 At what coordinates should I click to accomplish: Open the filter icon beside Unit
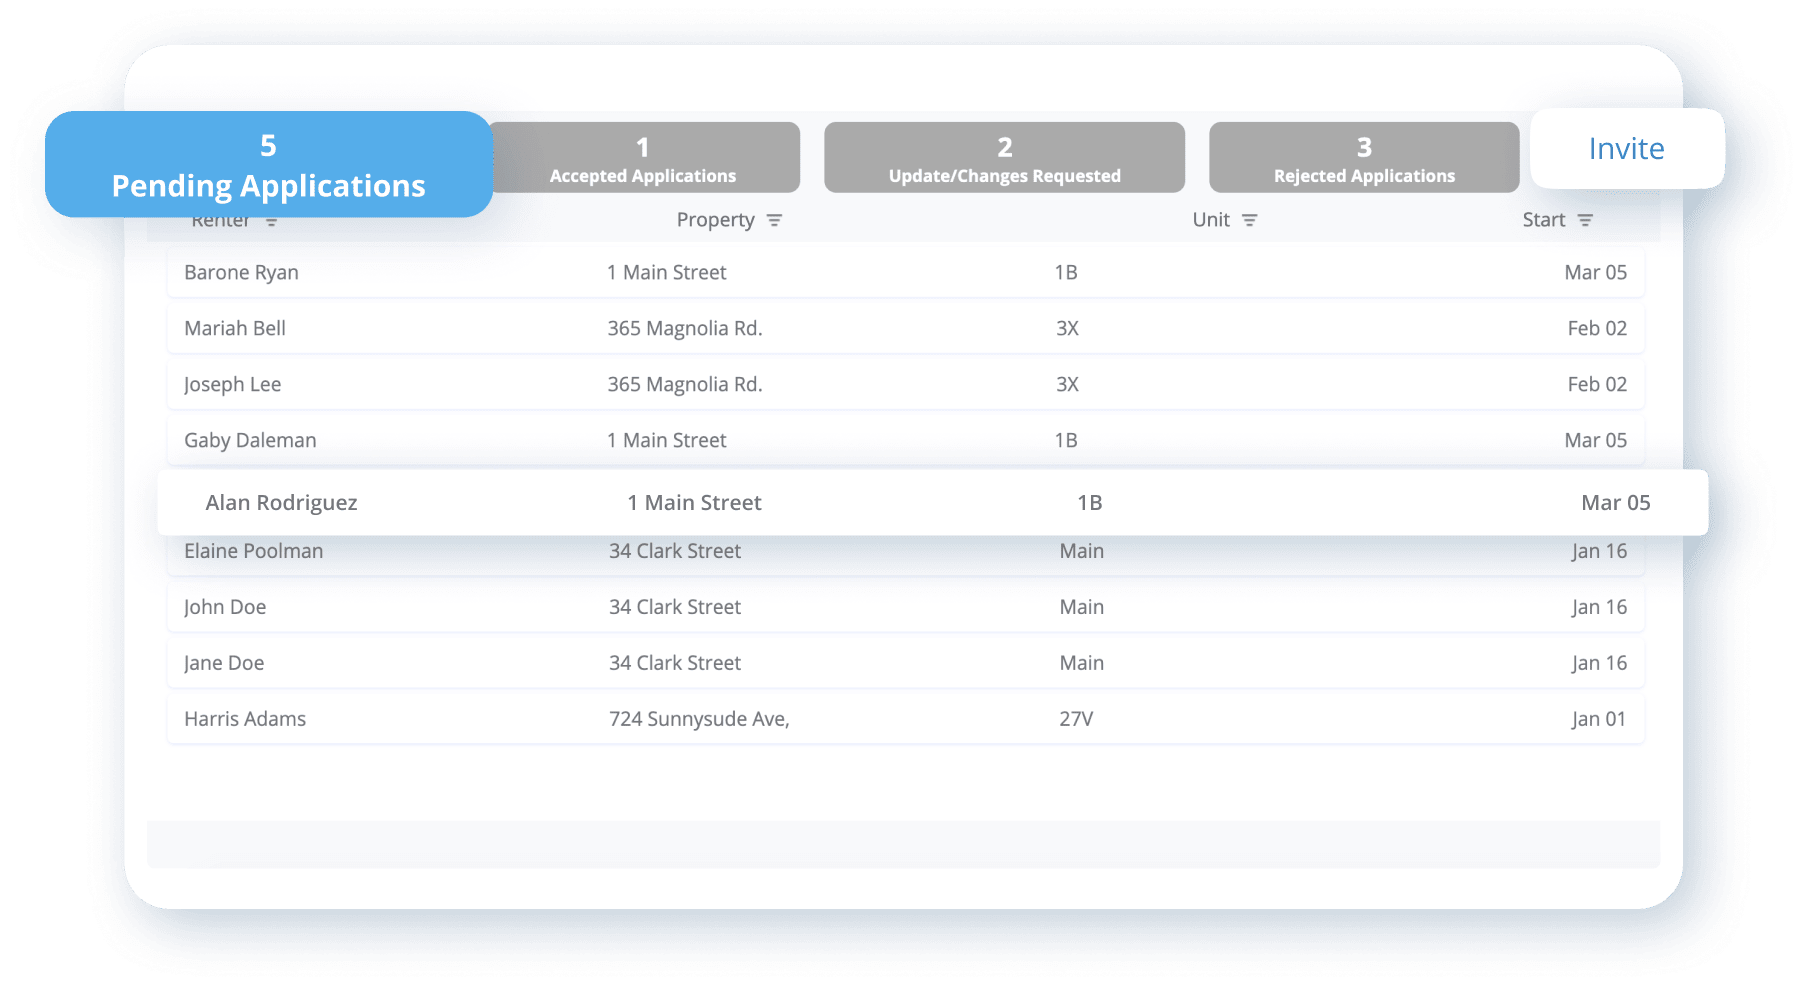coord(1249,220)
